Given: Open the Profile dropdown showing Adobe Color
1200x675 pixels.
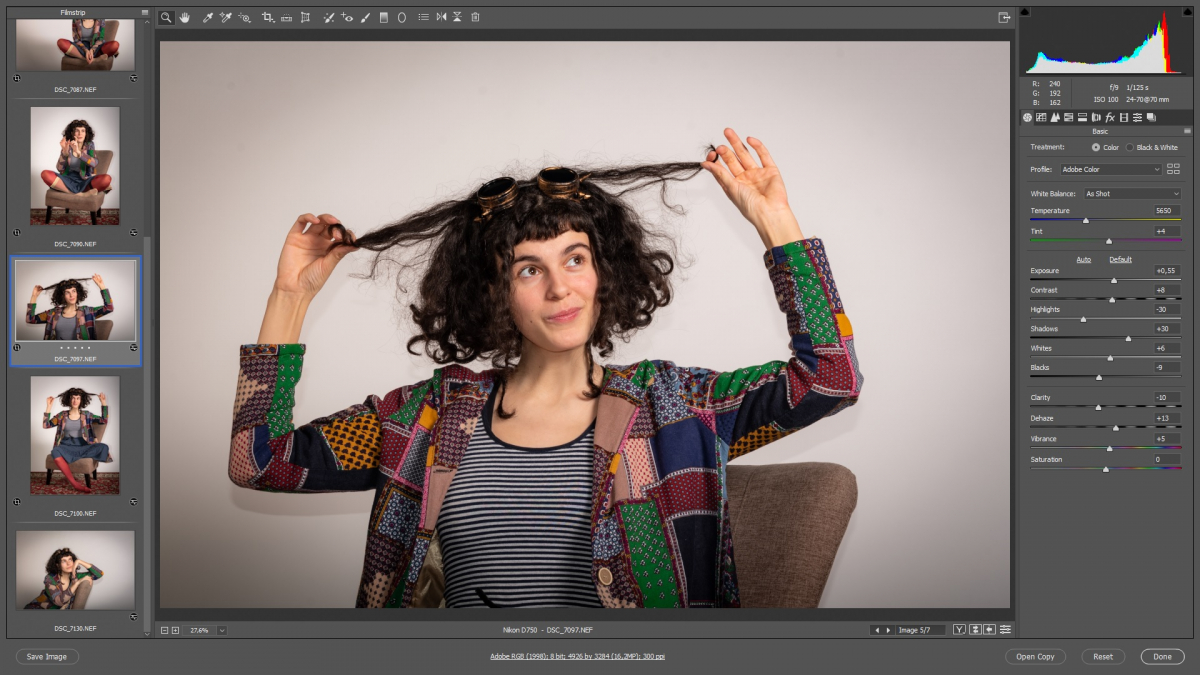Looking at the screenshot, I should (1110, 170).
